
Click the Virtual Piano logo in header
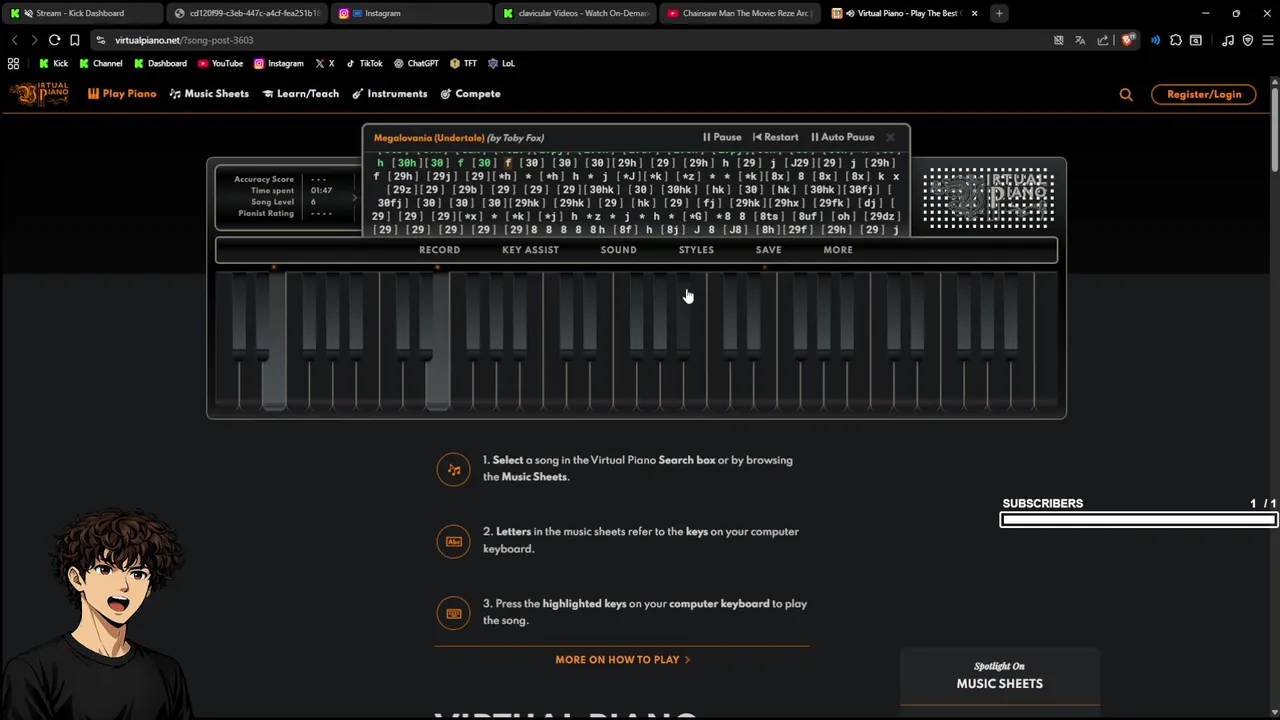point(40,94)
